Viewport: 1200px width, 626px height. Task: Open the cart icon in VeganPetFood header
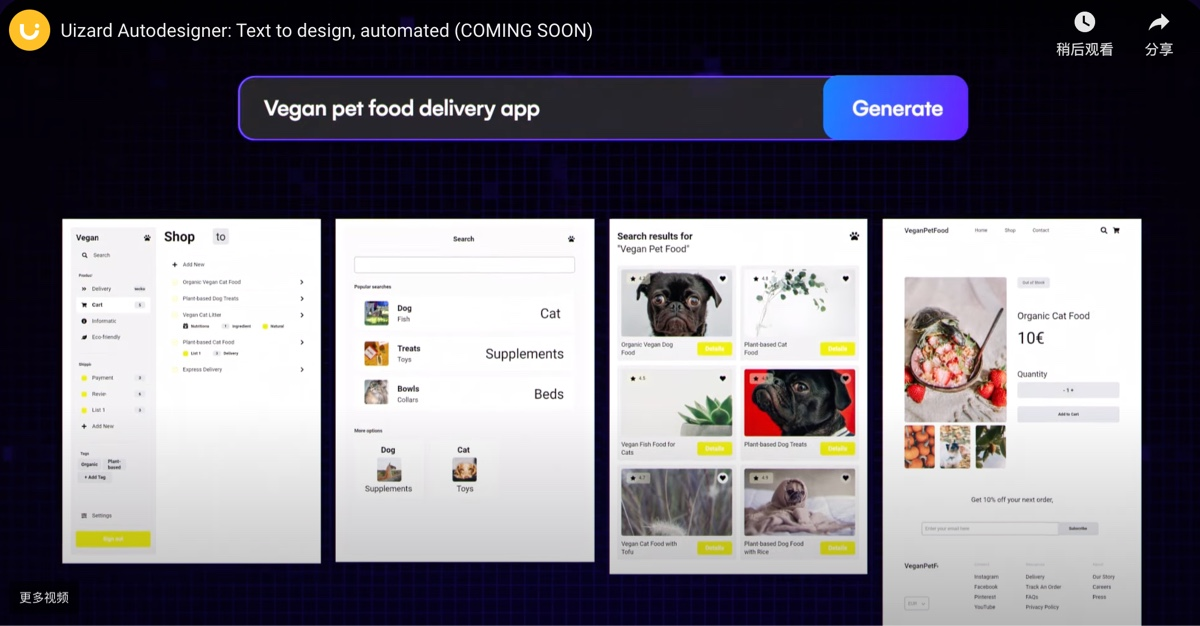click(x=1116, y=230)
